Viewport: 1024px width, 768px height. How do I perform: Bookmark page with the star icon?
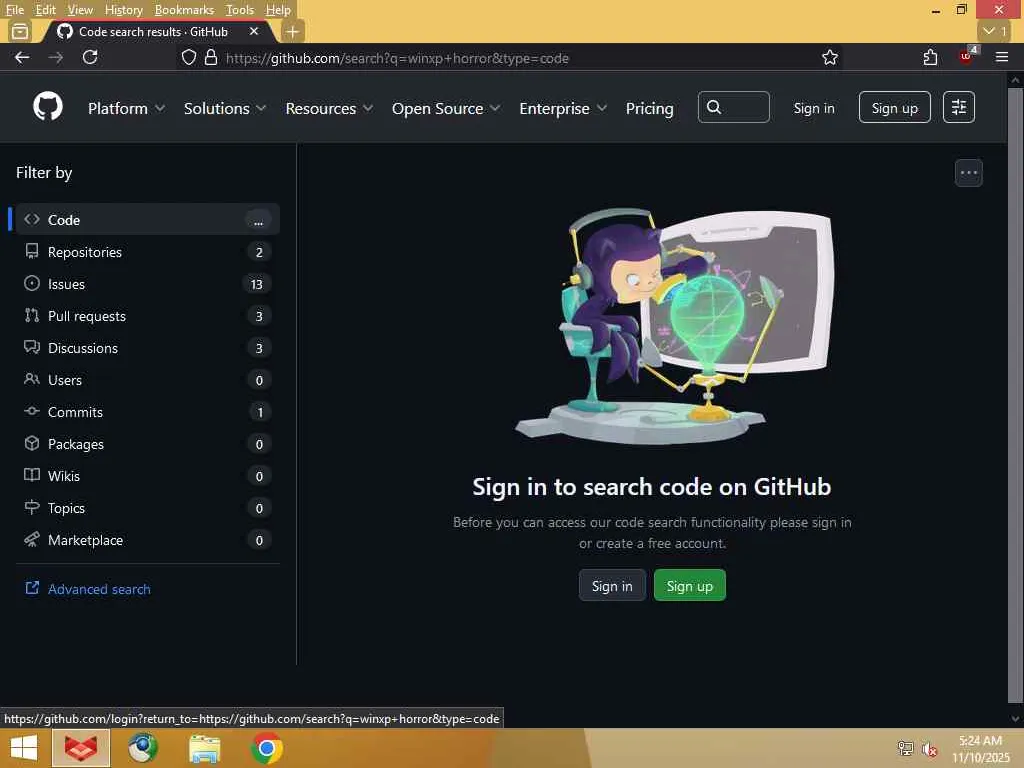(829, 57)
